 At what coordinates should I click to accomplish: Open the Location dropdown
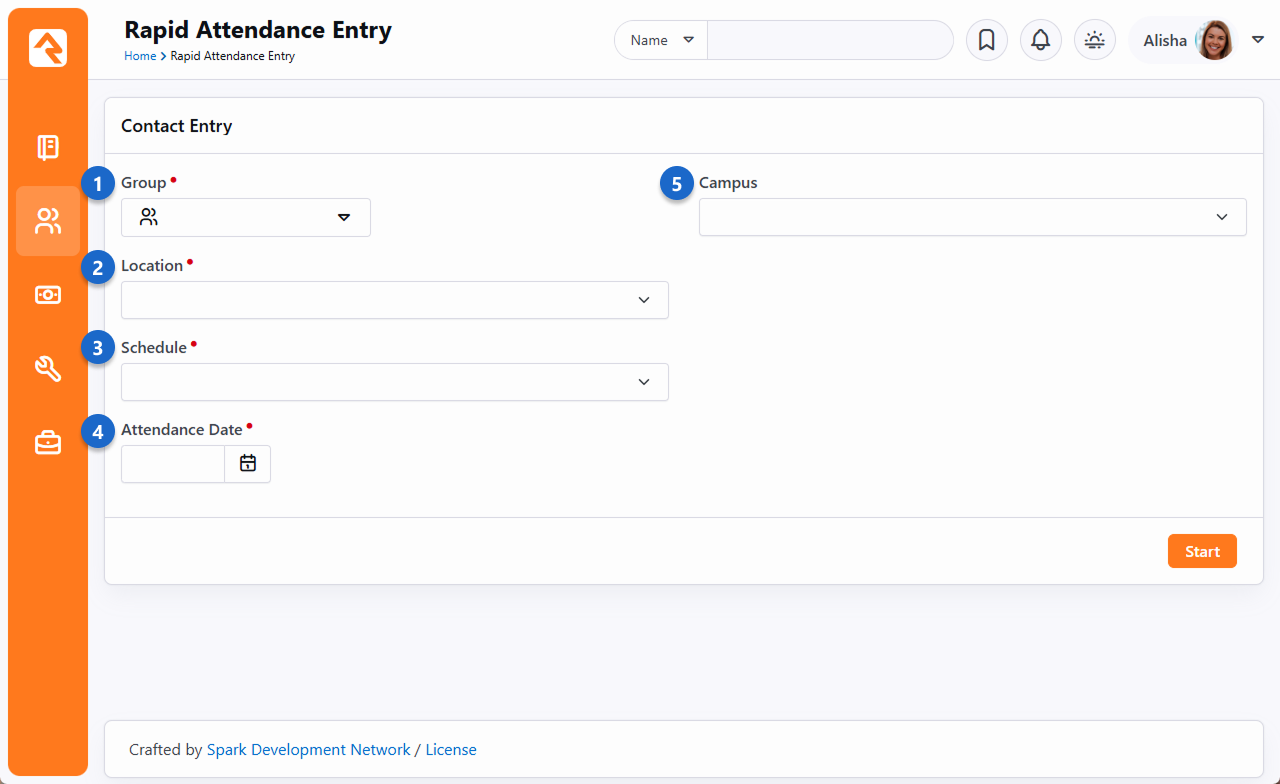[394, 300]
